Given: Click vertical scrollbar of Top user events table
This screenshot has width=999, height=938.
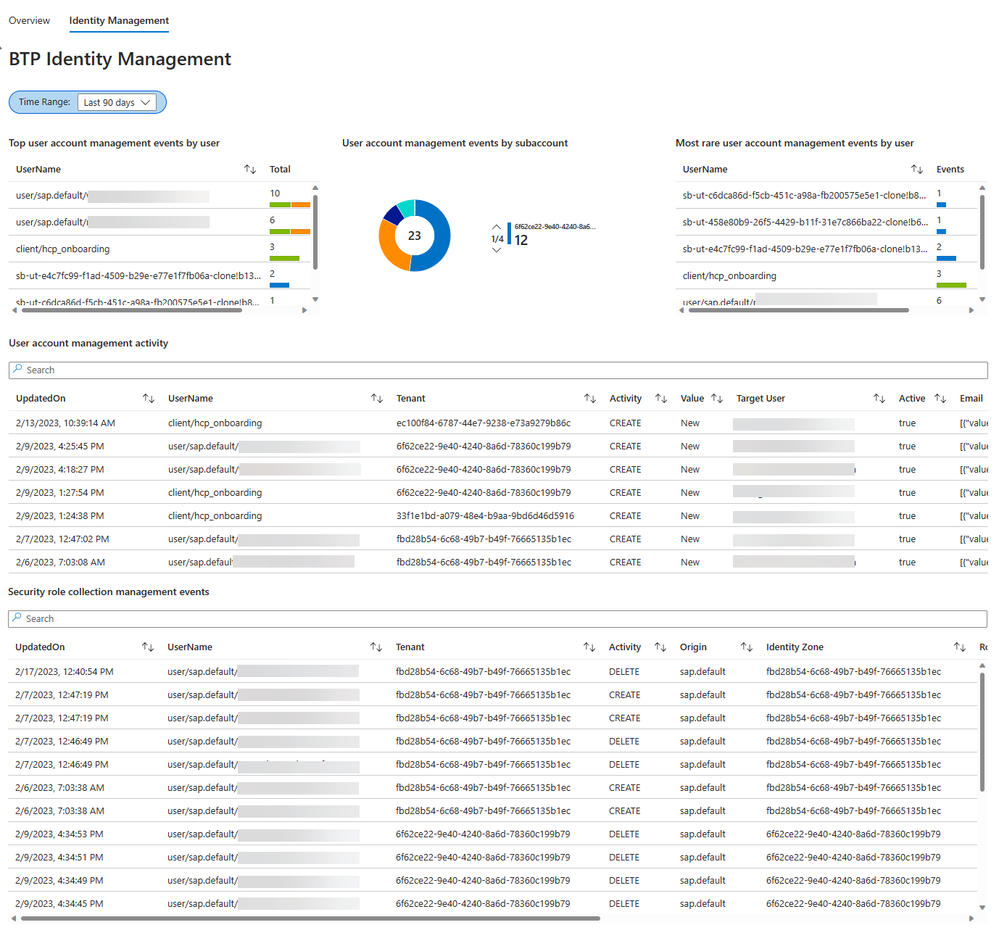Looking at the screenshot, I should pyautogui.click(x=315, y=232).
